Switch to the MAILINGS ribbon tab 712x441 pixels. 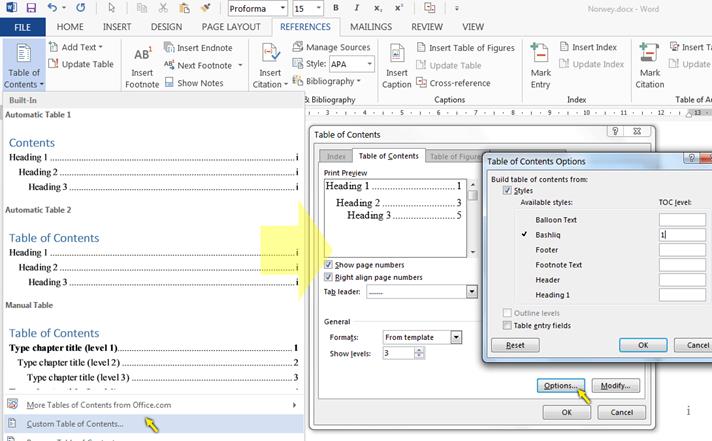click(370, 26)
